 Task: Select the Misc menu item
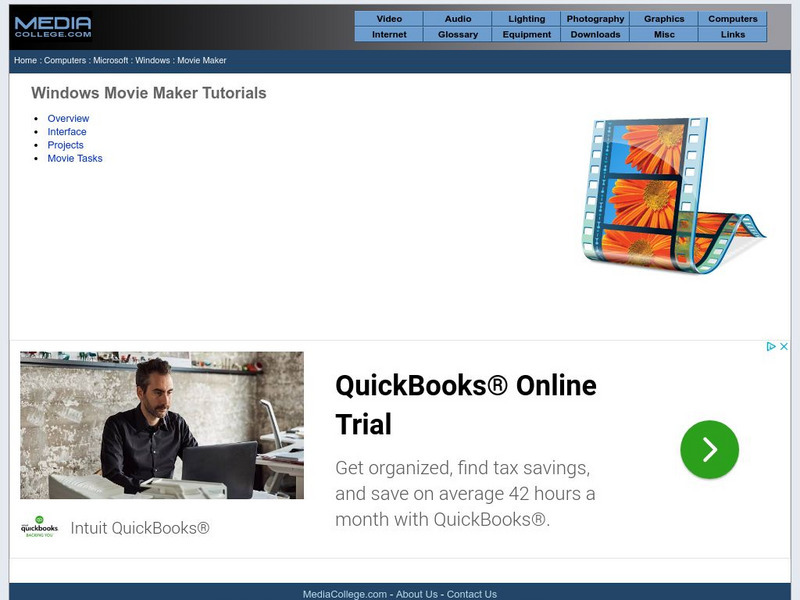click(x=664, y=34)
